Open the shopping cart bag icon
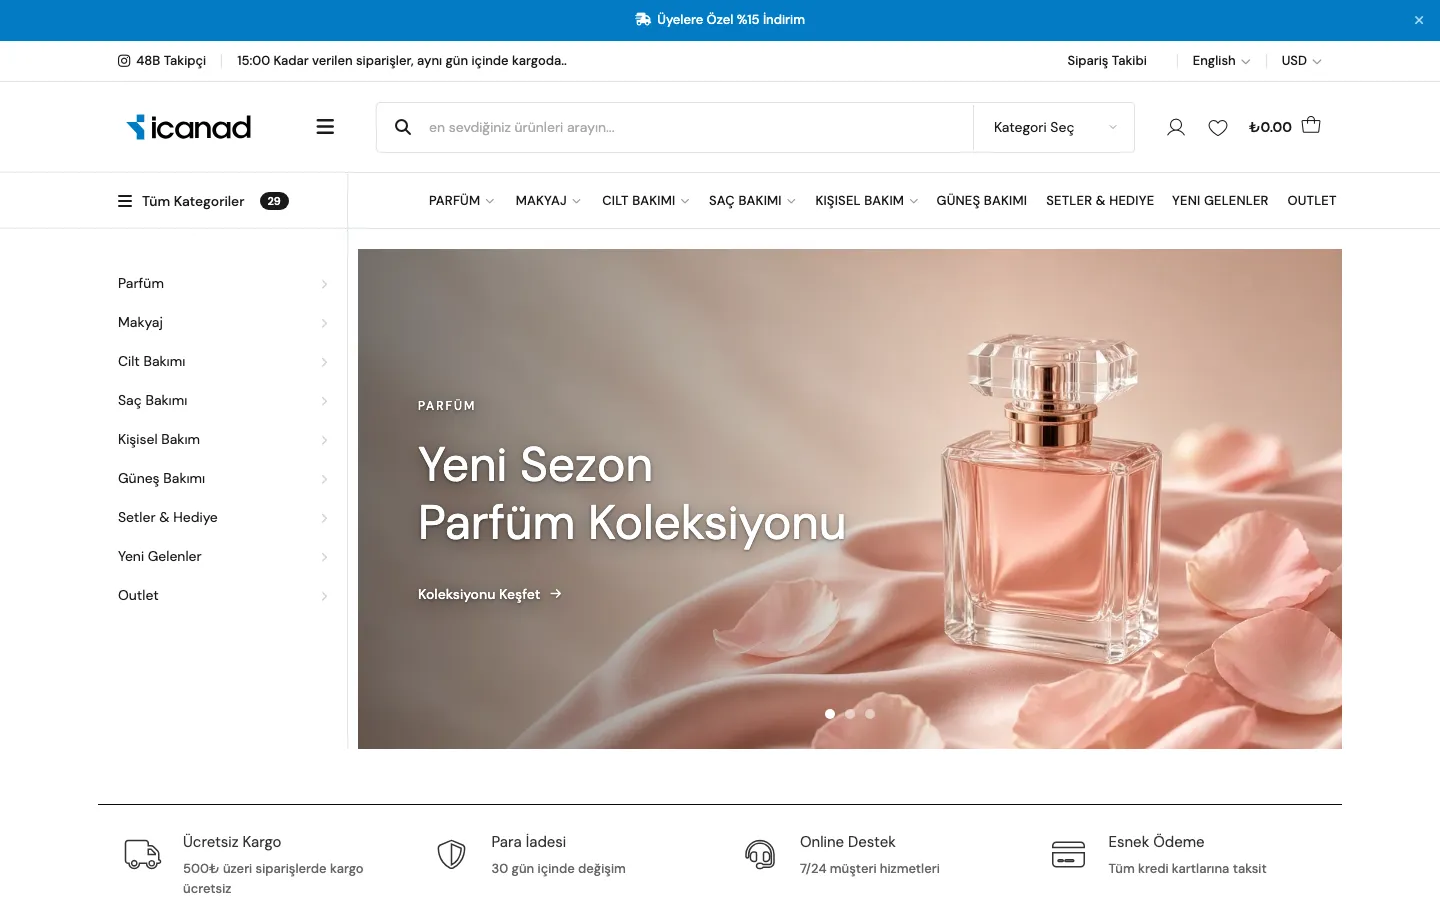Screen dimensions: 1440x900 1311,125
